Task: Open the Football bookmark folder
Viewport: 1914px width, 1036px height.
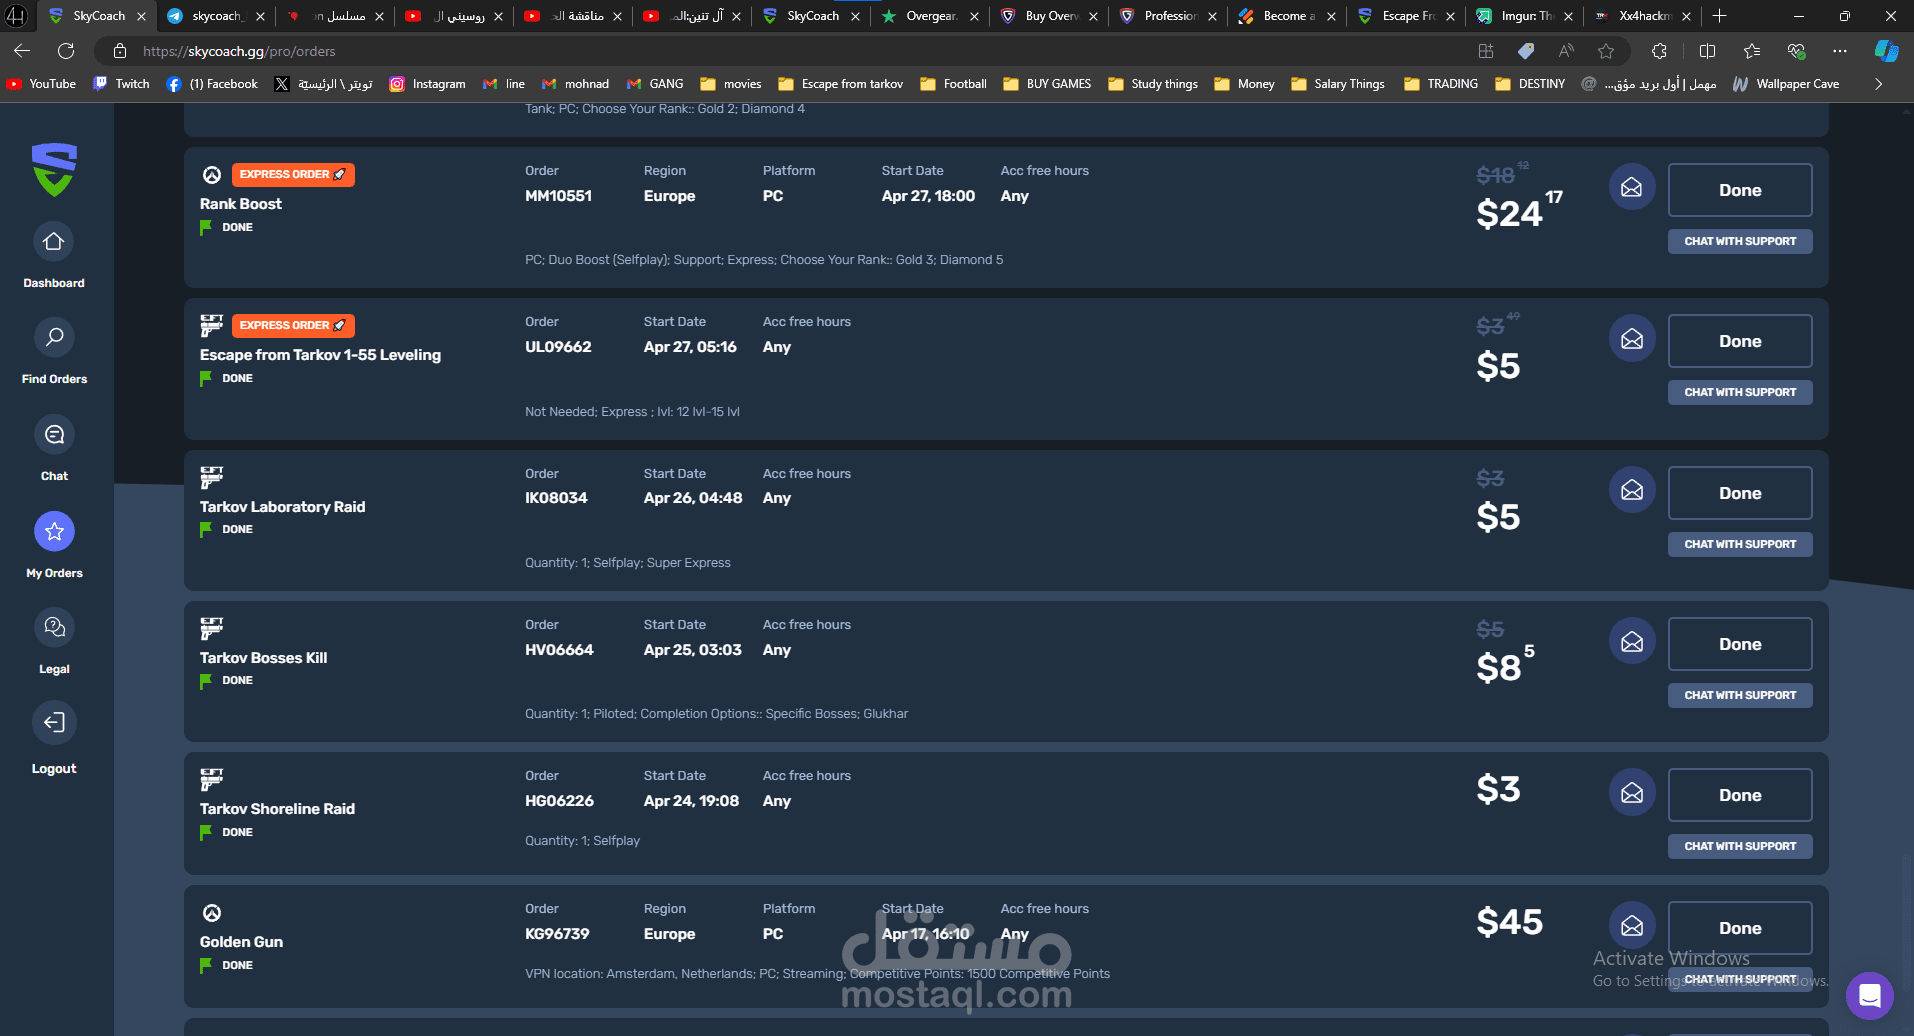Action: [953, 84]
